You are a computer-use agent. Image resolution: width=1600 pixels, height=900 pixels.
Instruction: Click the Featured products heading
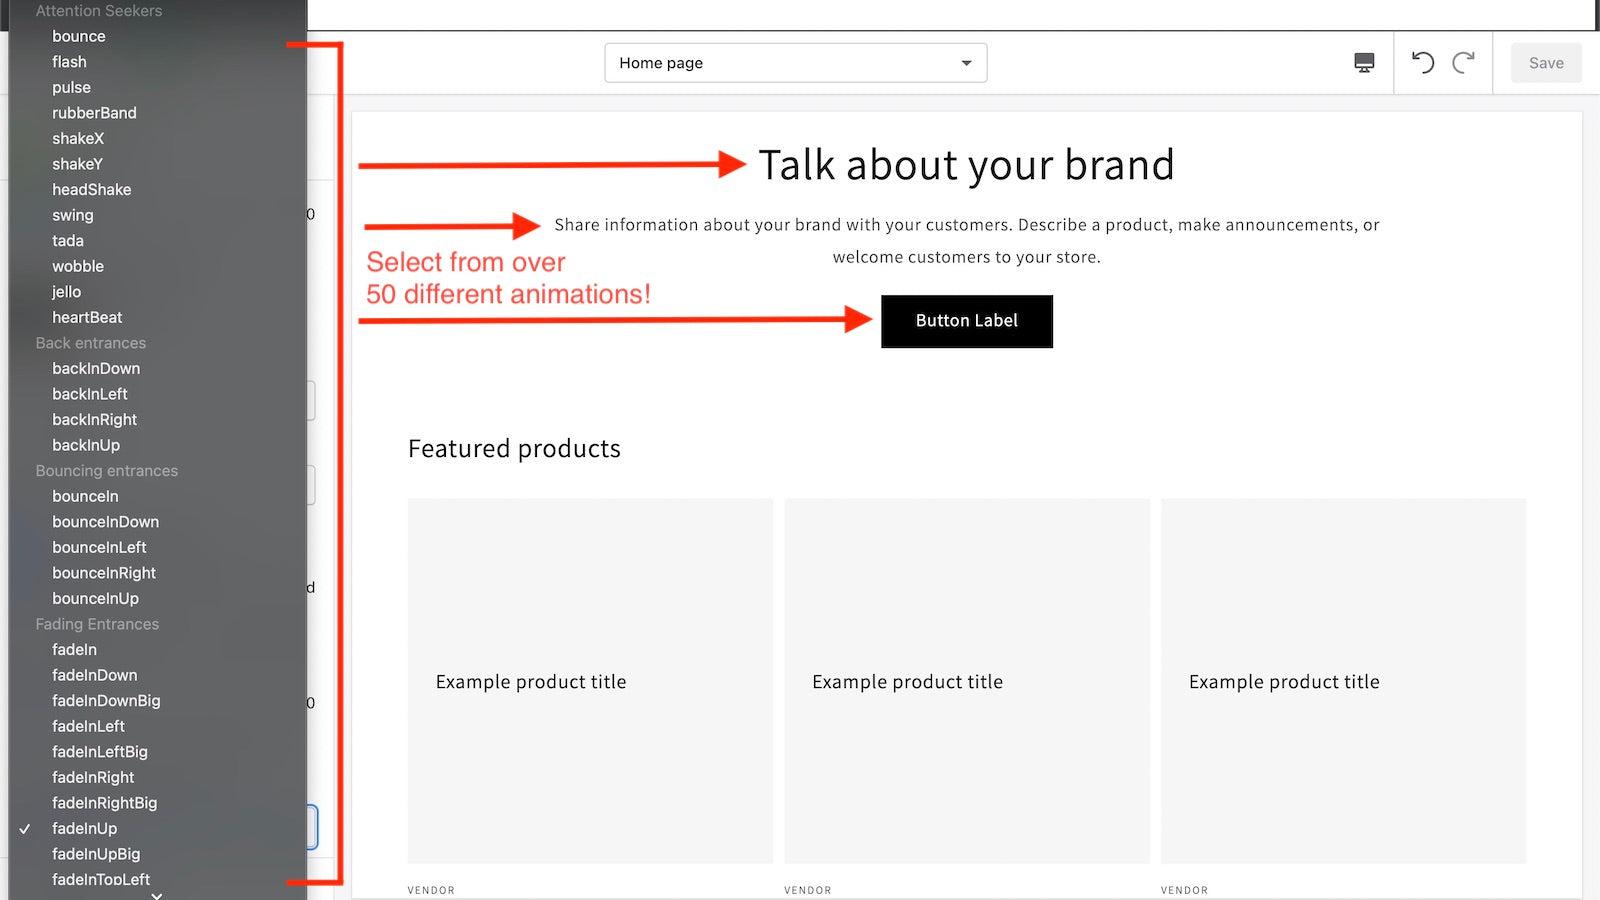coord(514,449)
